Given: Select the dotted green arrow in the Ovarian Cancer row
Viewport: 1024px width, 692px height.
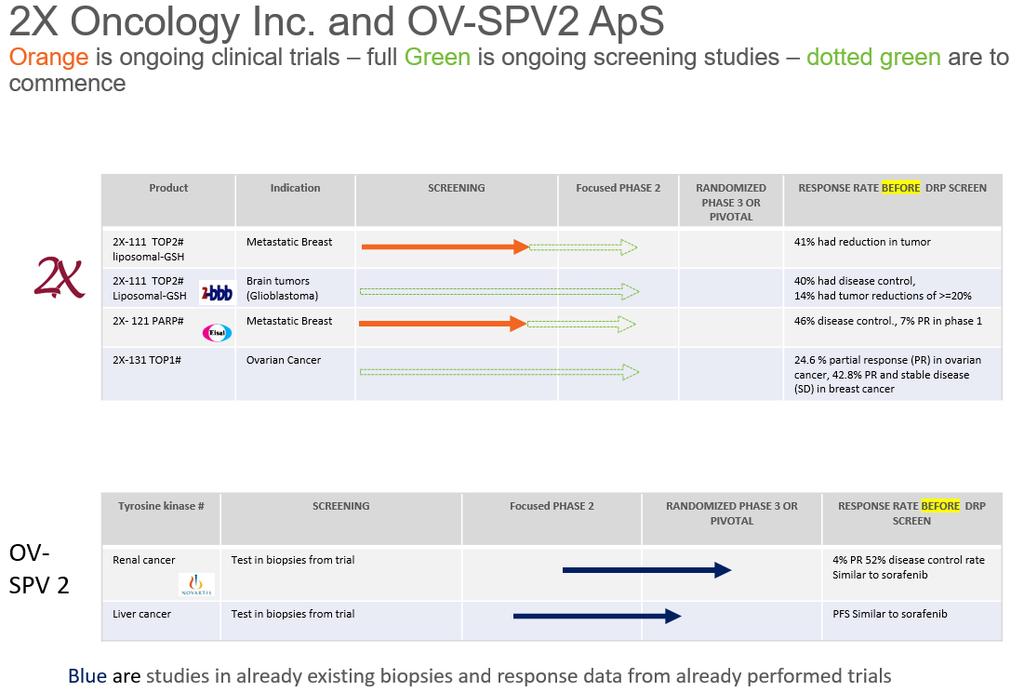Looking at the screenshot, I should 500,372.
